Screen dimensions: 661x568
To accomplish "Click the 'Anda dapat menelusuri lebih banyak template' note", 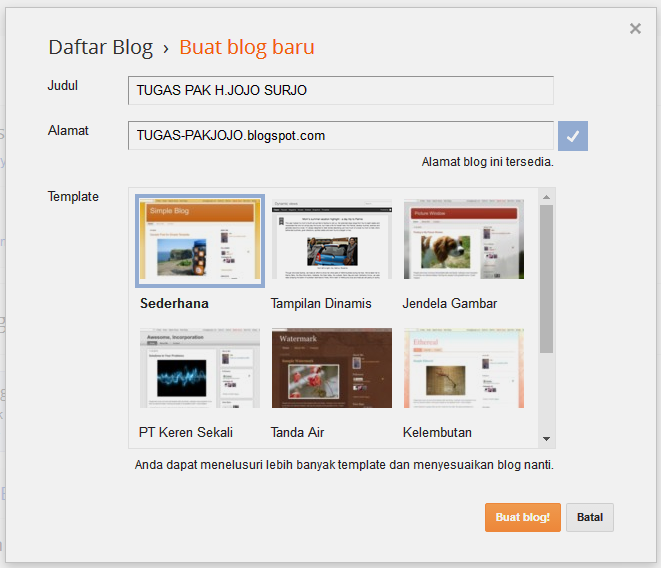I will pos(344,465).
